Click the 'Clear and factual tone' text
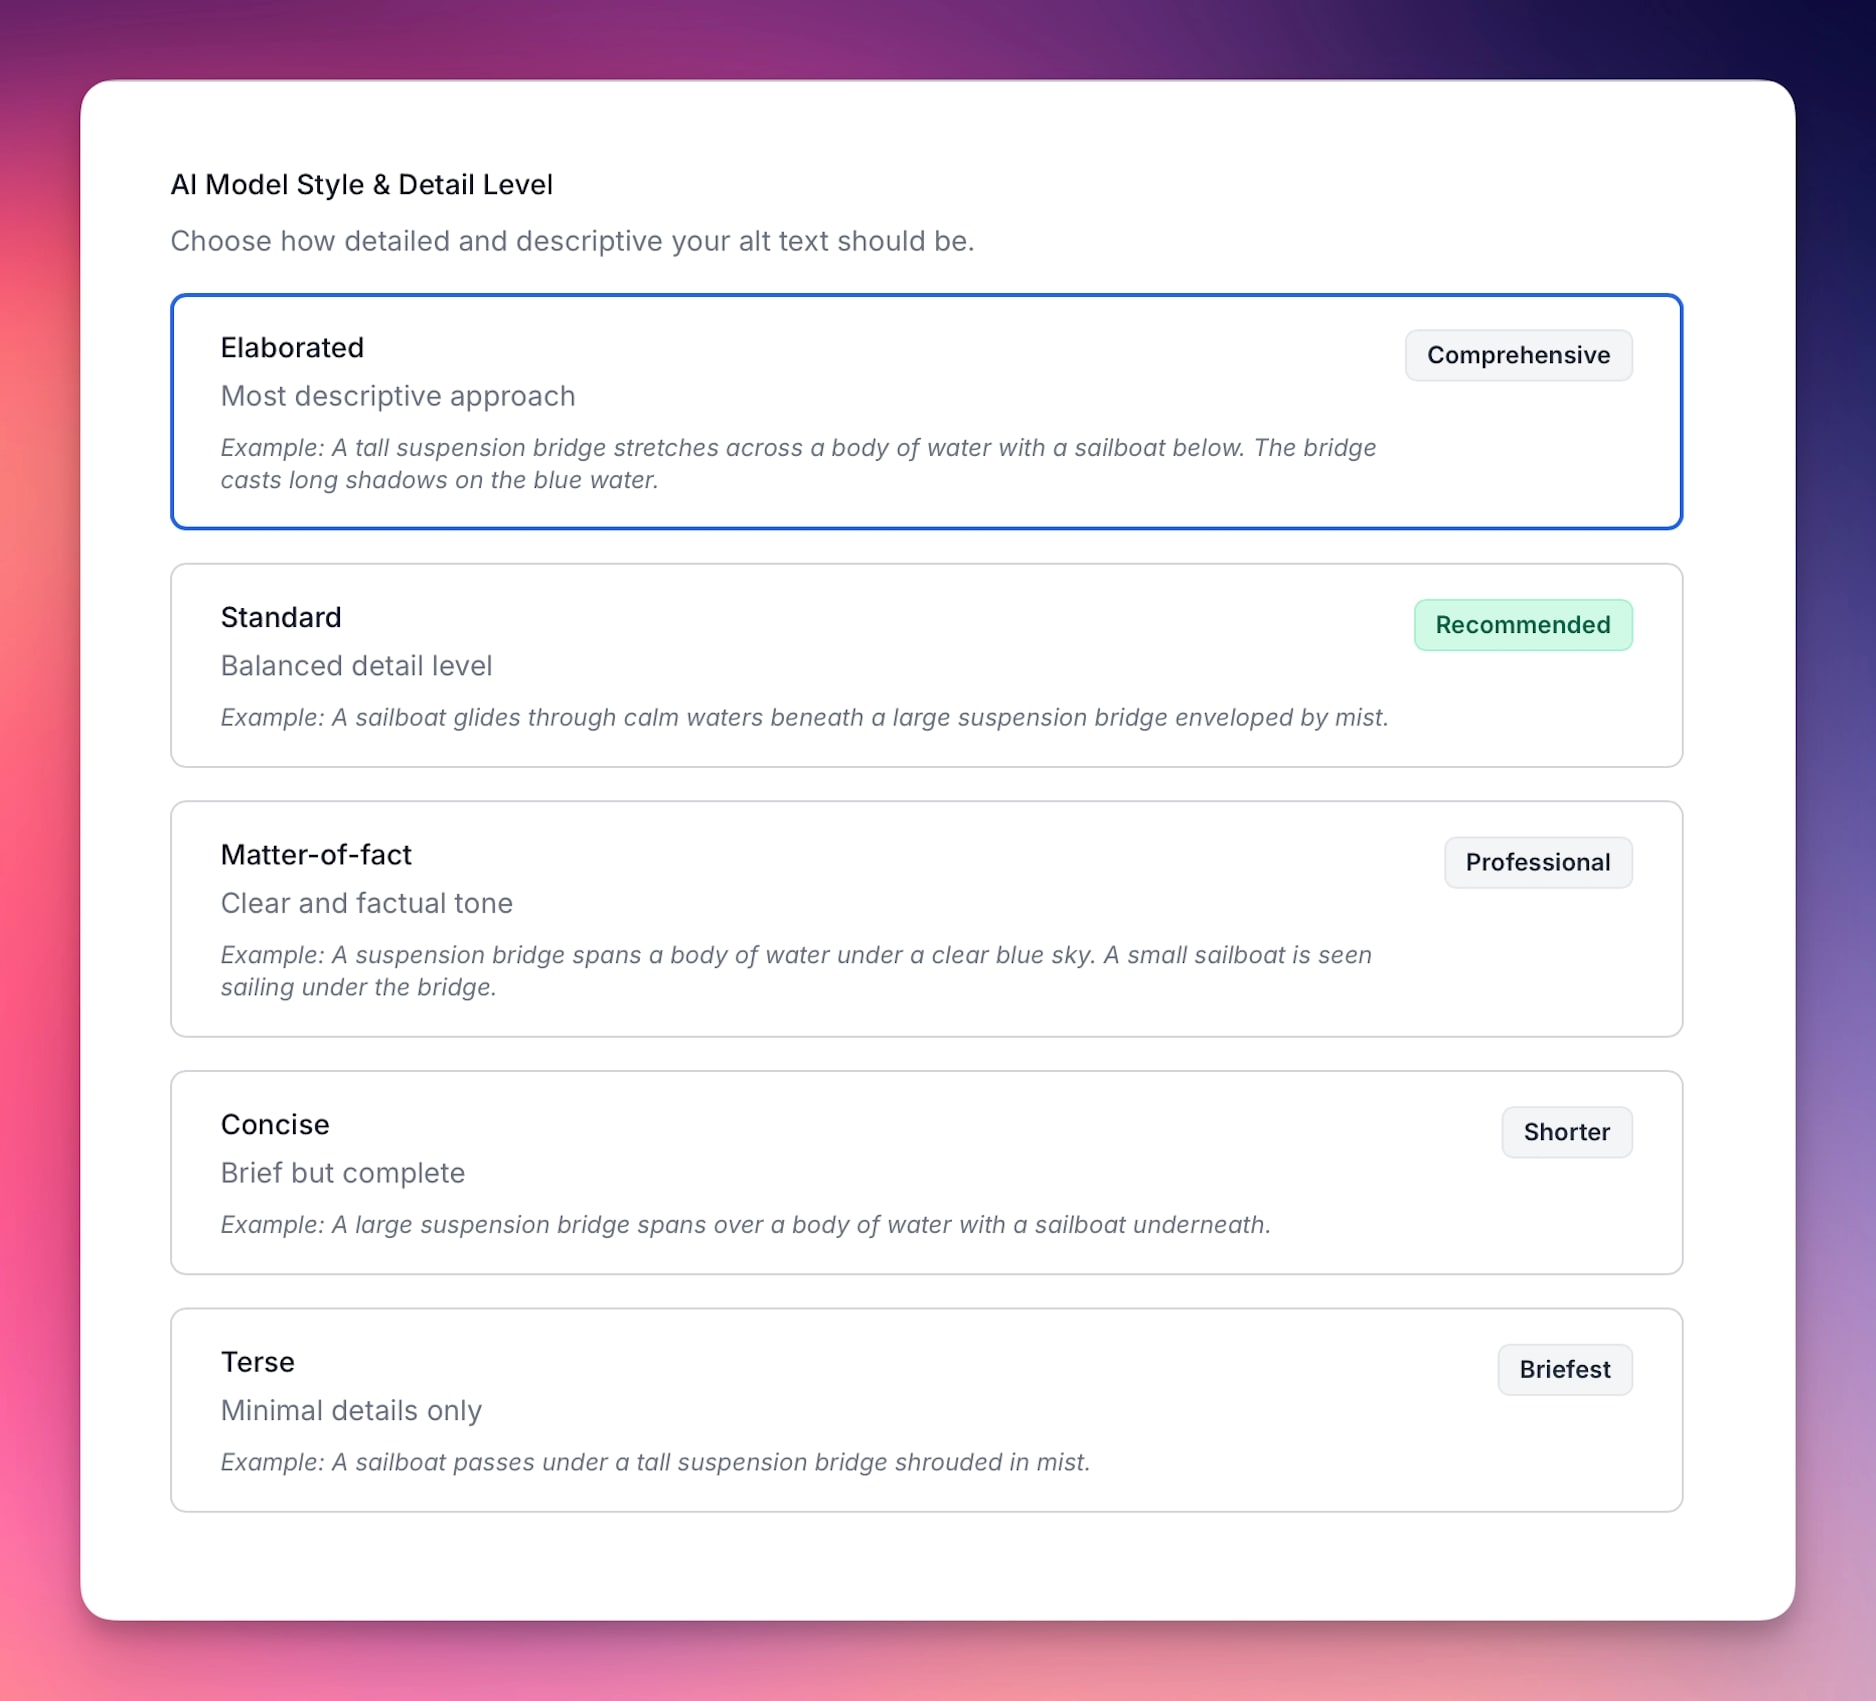This screenshot has width=1876, height=1701. (x=367, y=903)
